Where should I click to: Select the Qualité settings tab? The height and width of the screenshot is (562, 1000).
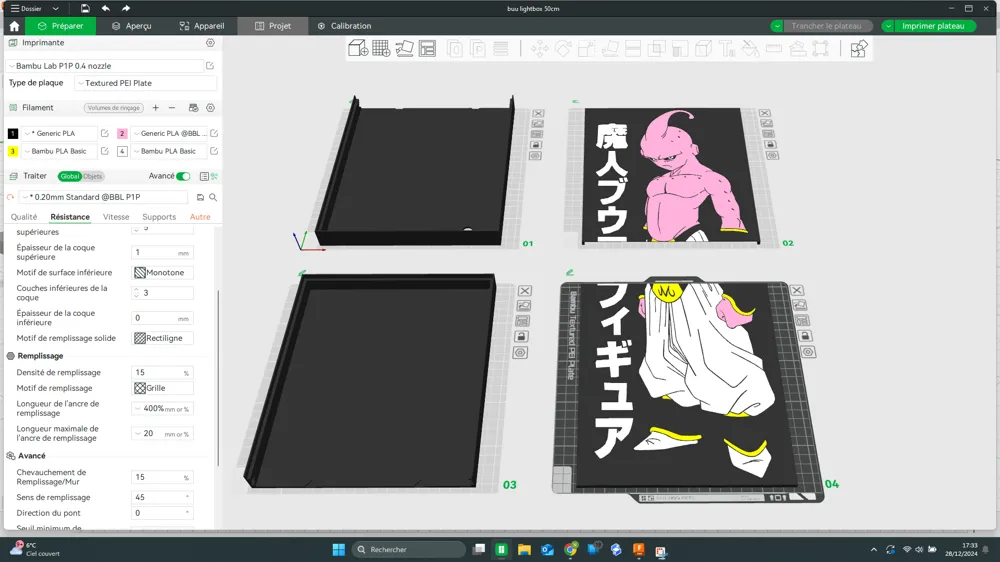click(24, 217)
